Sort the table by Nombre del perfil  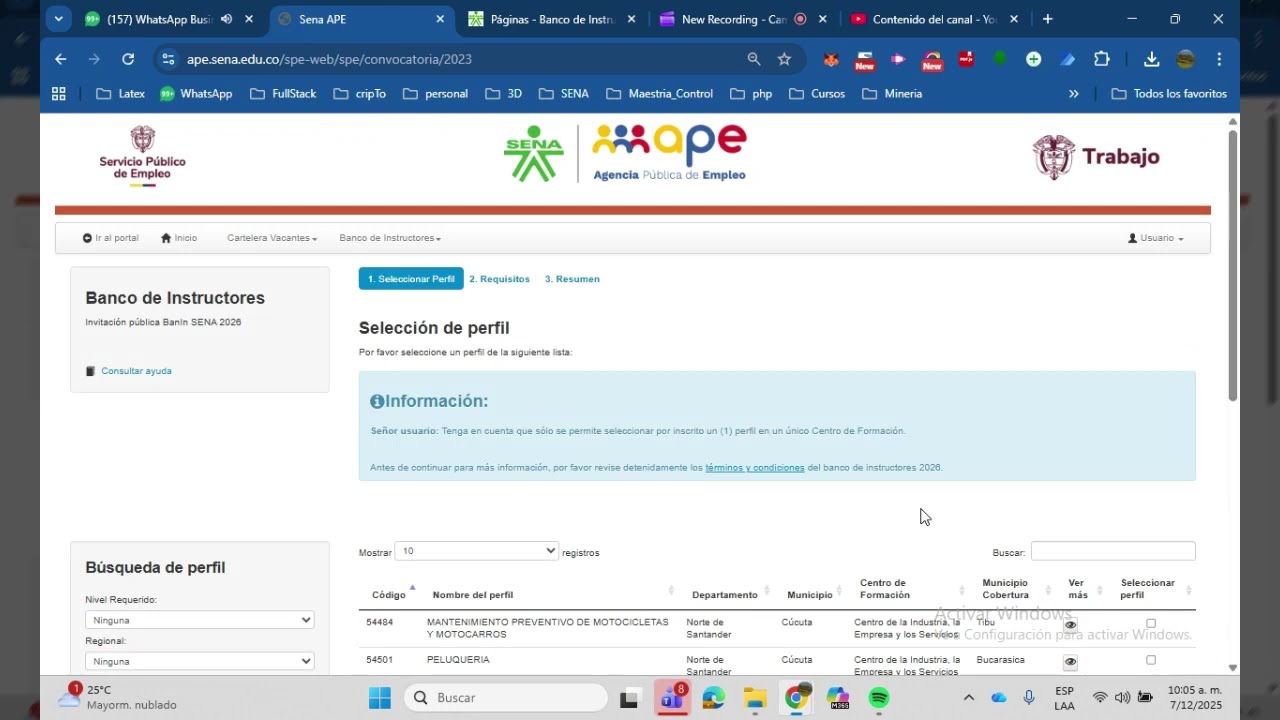[x=553, y=595]
